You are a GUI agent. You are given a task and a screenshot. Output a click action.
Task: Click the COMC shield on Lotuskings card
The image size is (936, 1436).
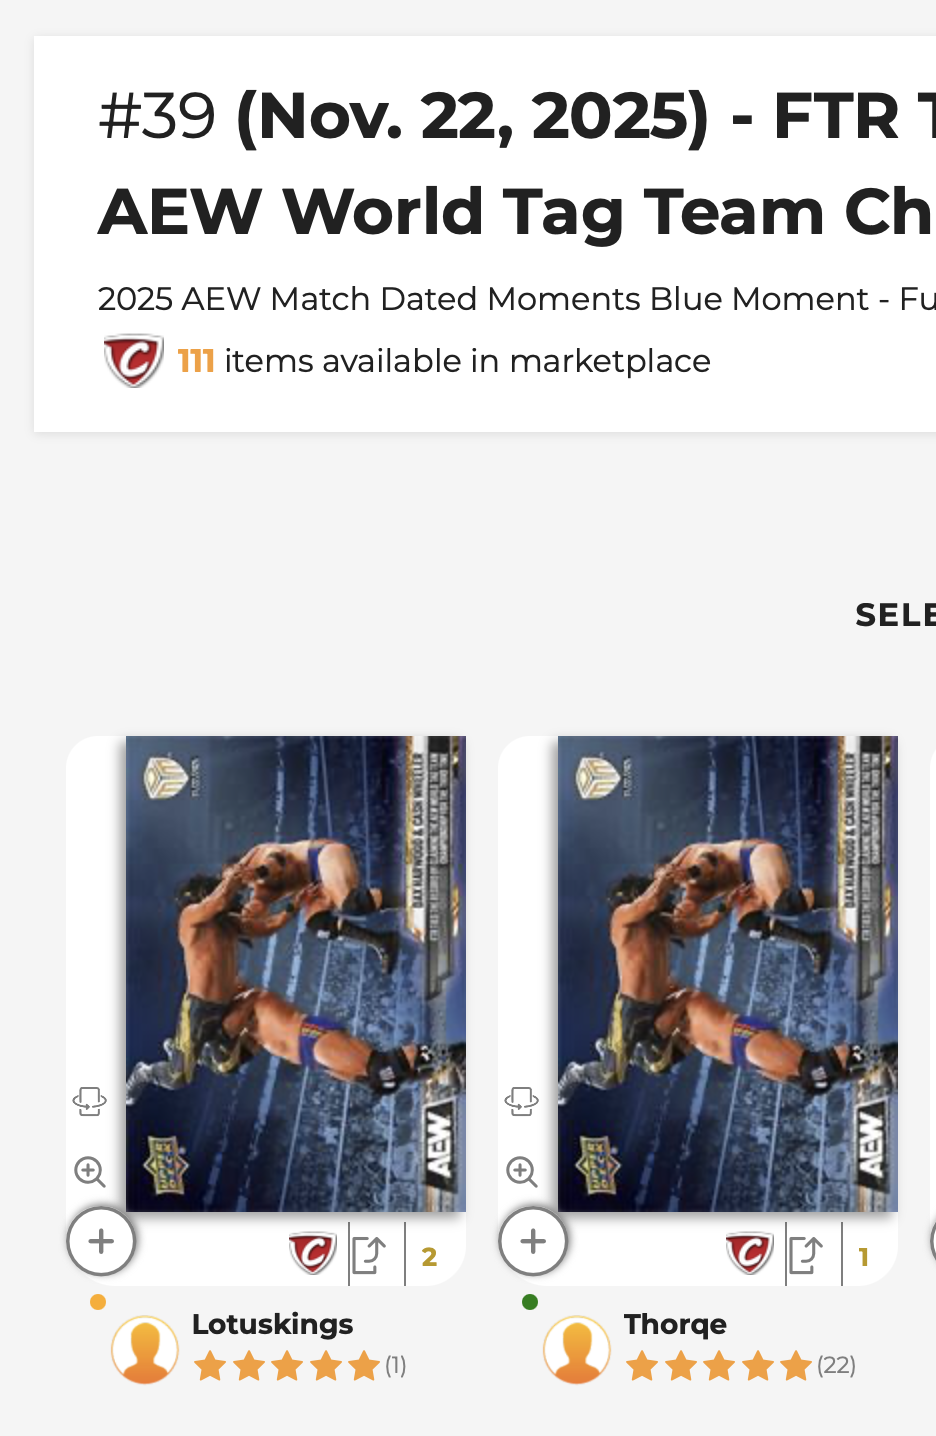coord(313,1253)
